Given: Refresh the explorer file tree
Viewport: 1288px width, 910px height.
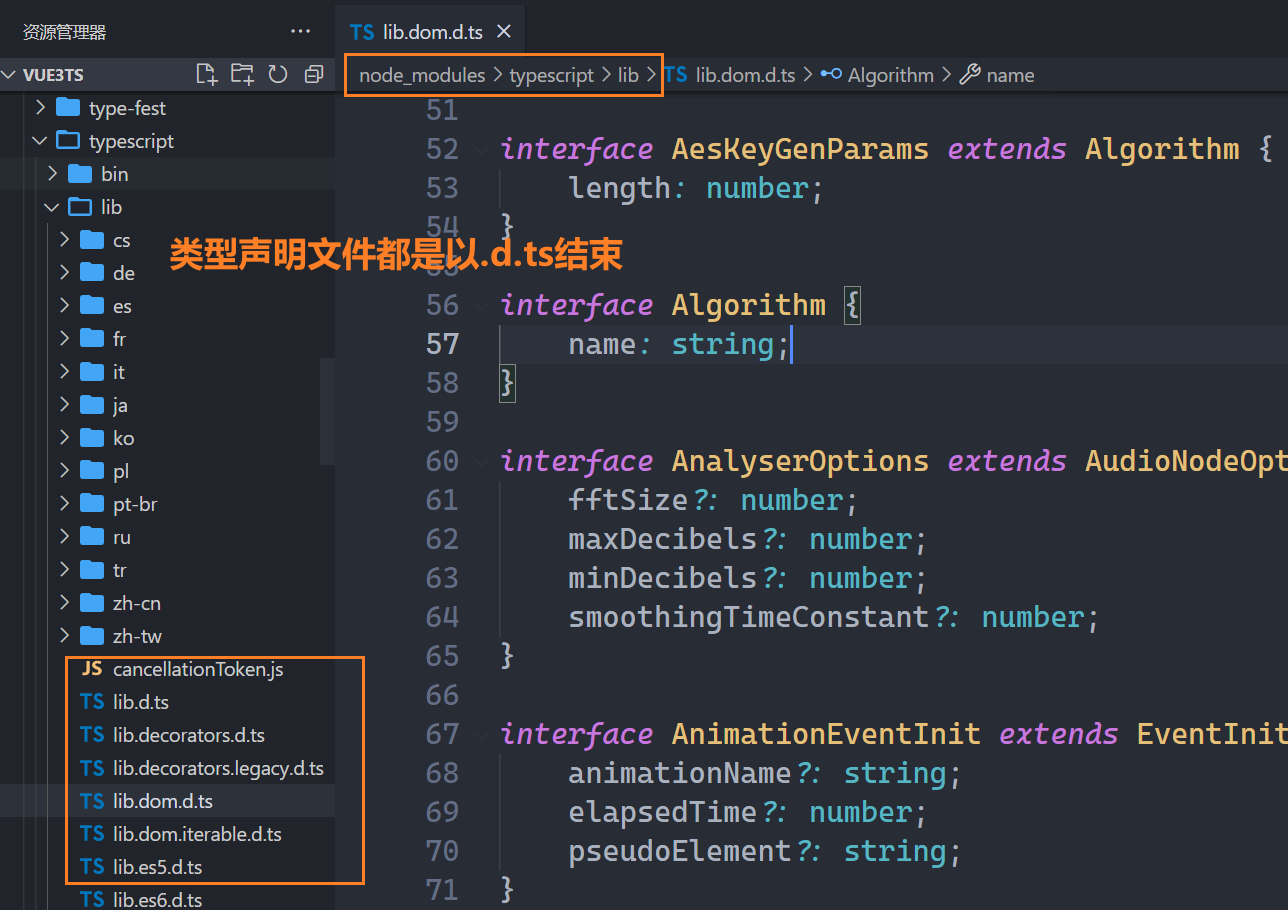Looking at the screenshot, I should (x=278, y=74).
